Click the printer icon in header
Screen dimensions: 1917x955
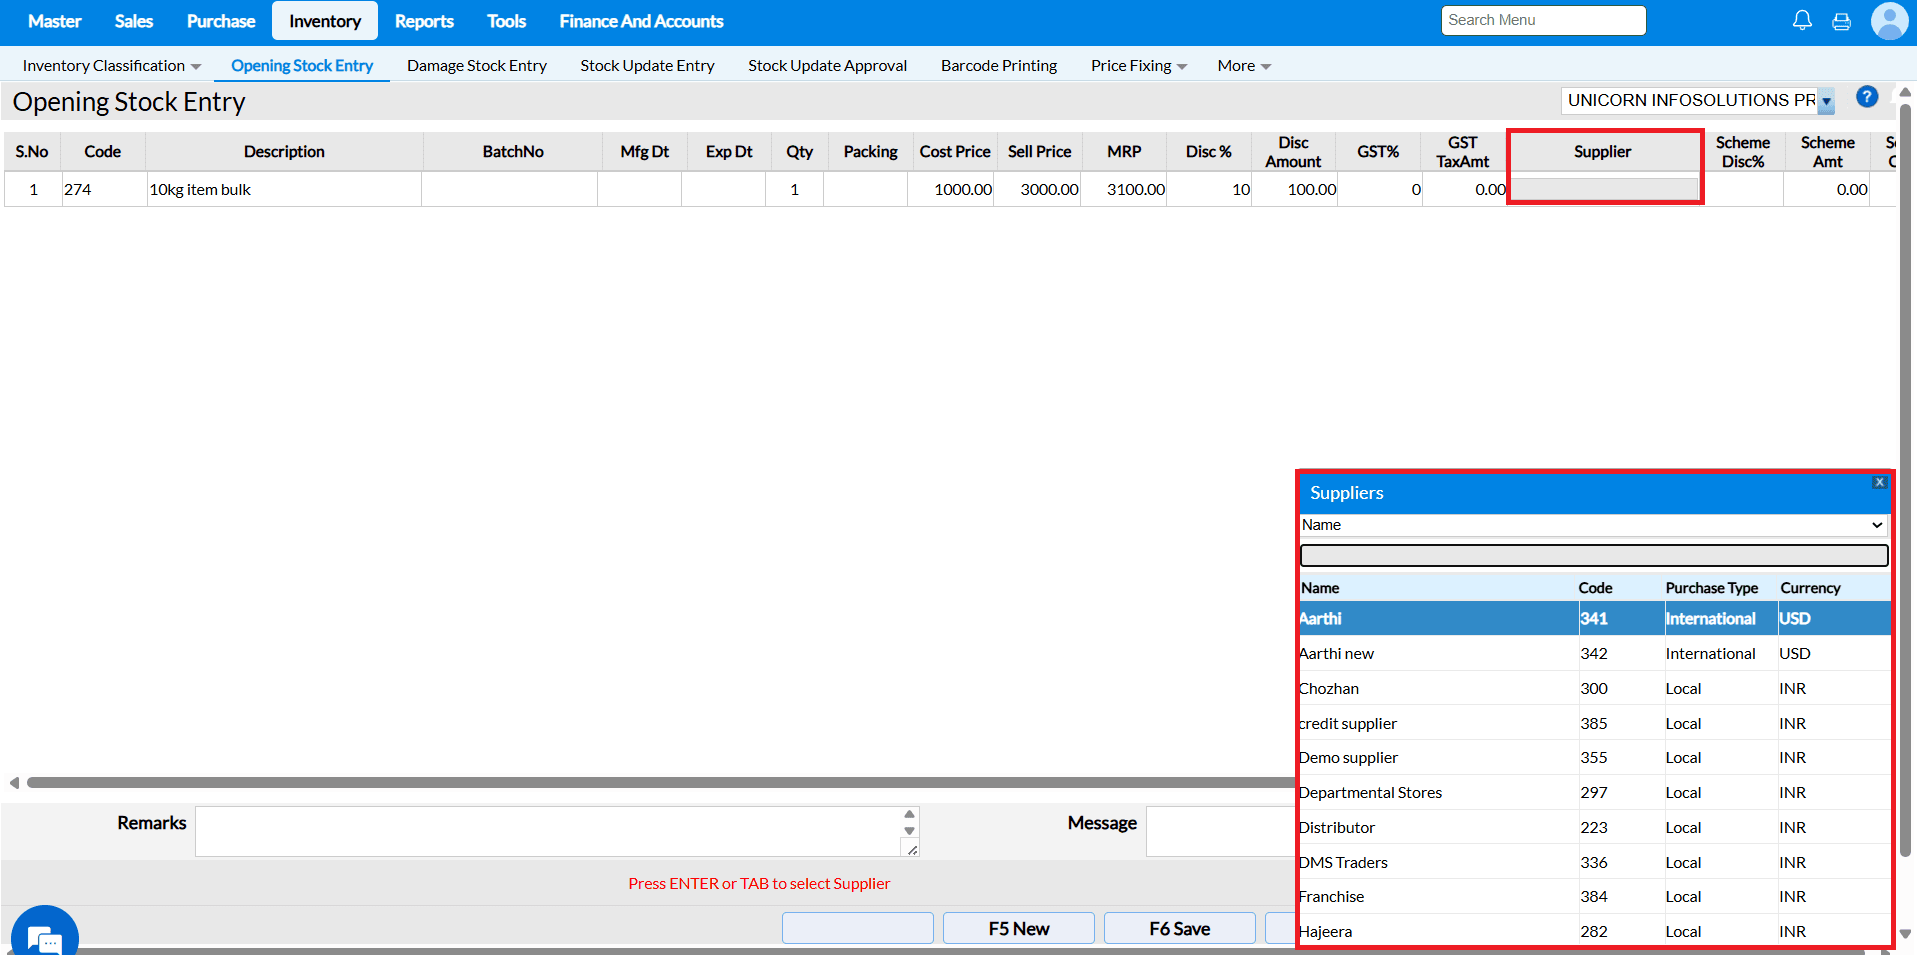(x=1841, y=21)
